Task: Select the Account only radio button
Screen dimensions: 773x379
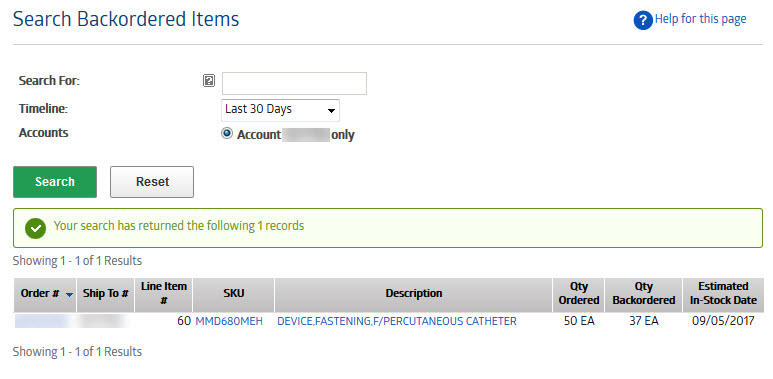Action: click(227, 134)
